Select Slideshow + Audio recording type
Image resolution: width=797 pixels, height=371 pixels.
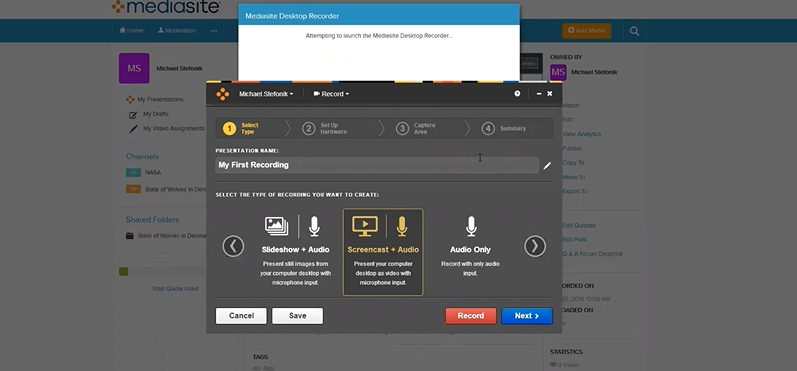tap(295, 252)
